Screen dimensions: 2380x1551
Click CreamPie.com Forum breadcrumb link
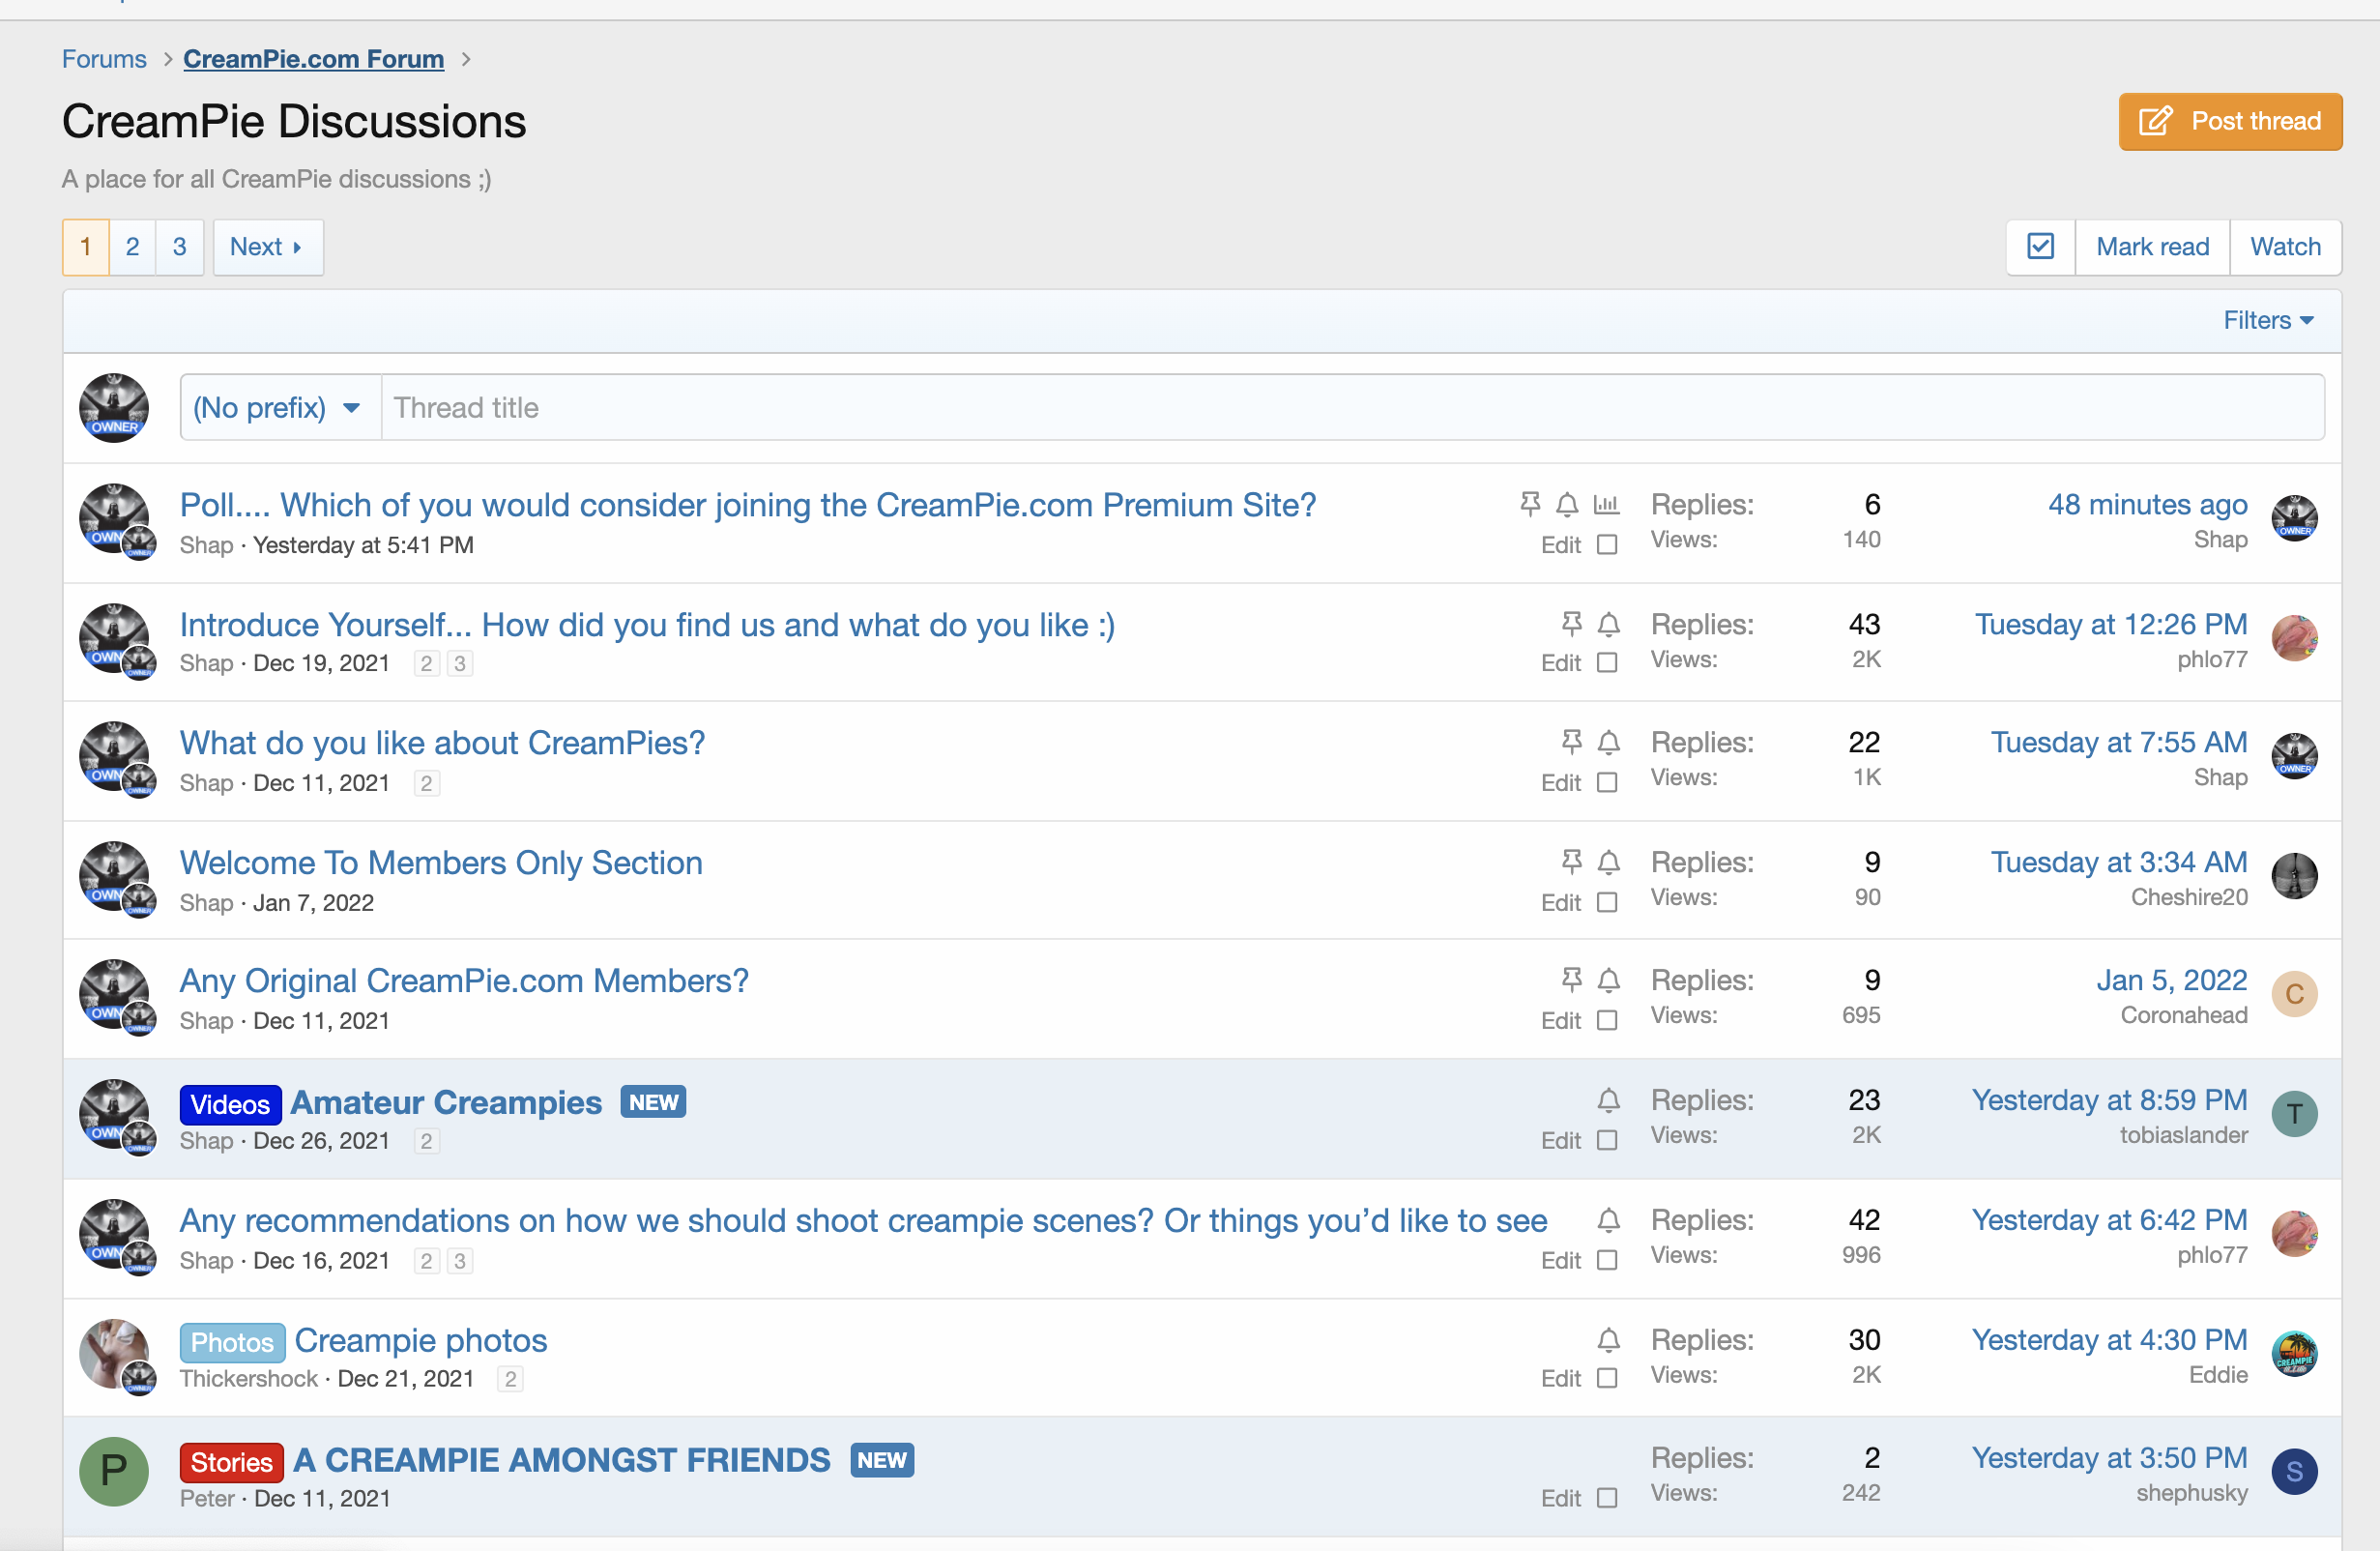pyautogui.click(x=313, y=59)
